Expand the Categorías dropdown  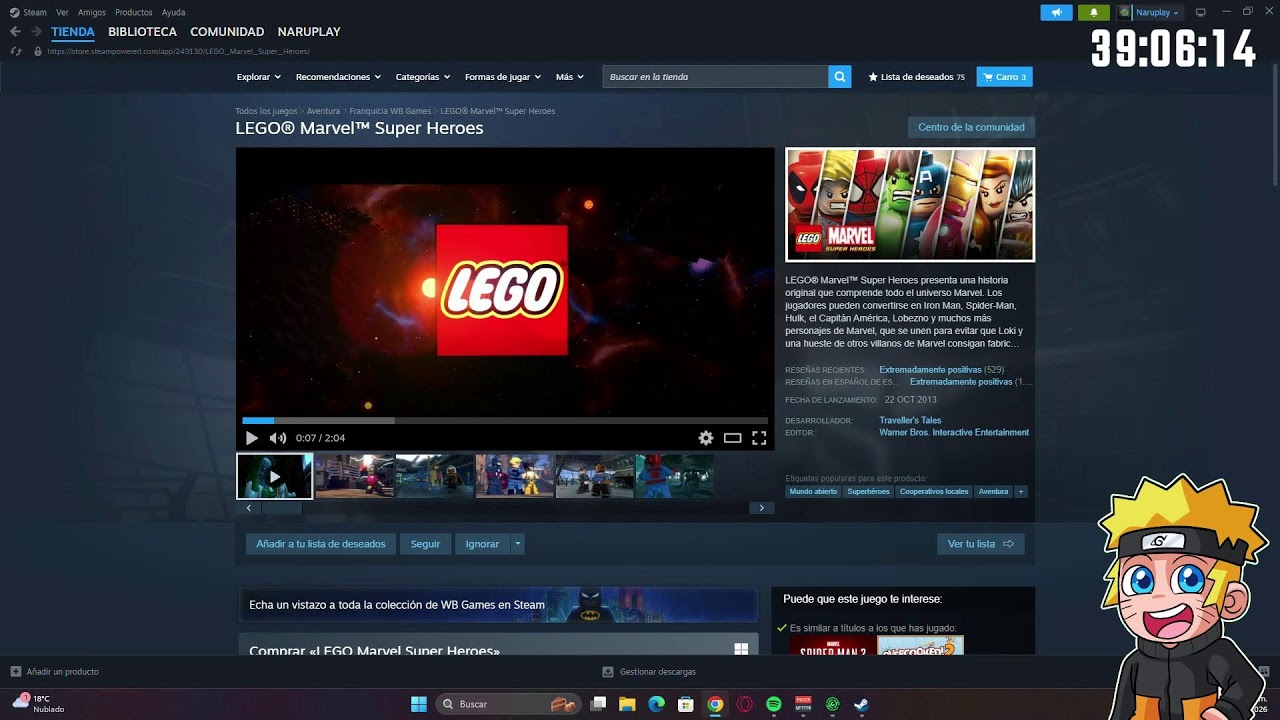pyautogui.click(x=423, y=77)
